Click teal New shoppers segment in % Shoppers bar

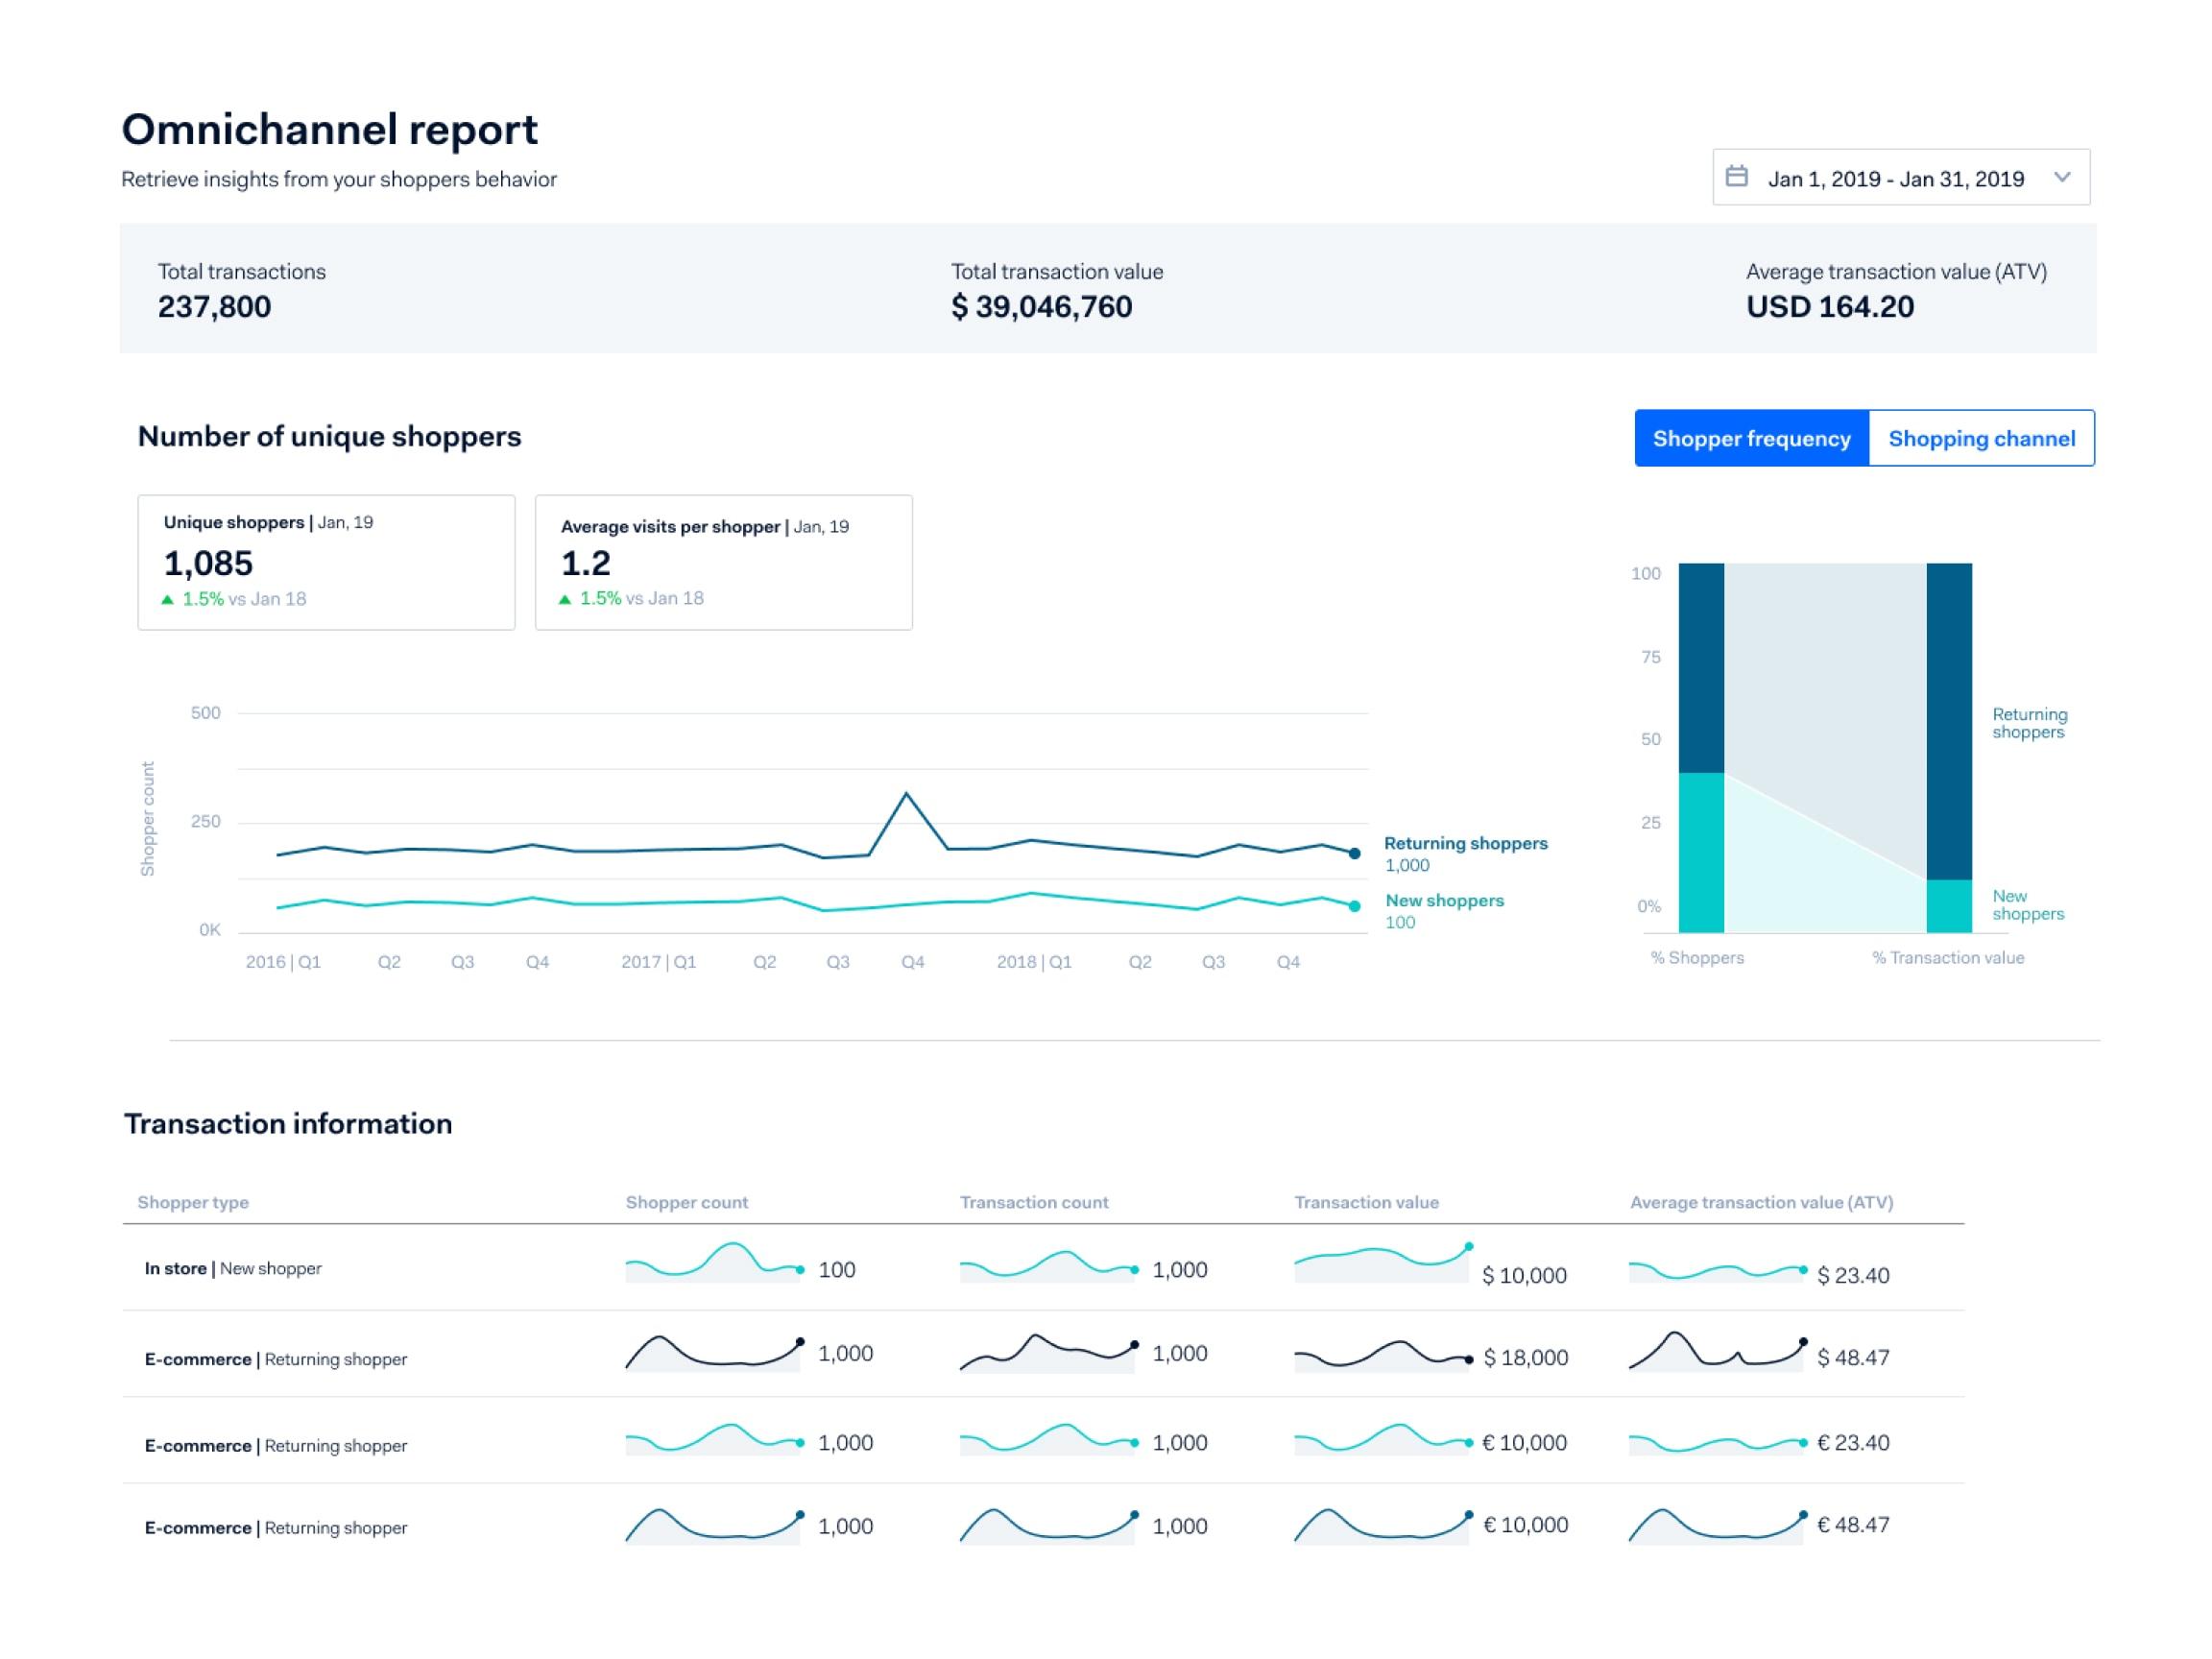(x=1701, y=852)
